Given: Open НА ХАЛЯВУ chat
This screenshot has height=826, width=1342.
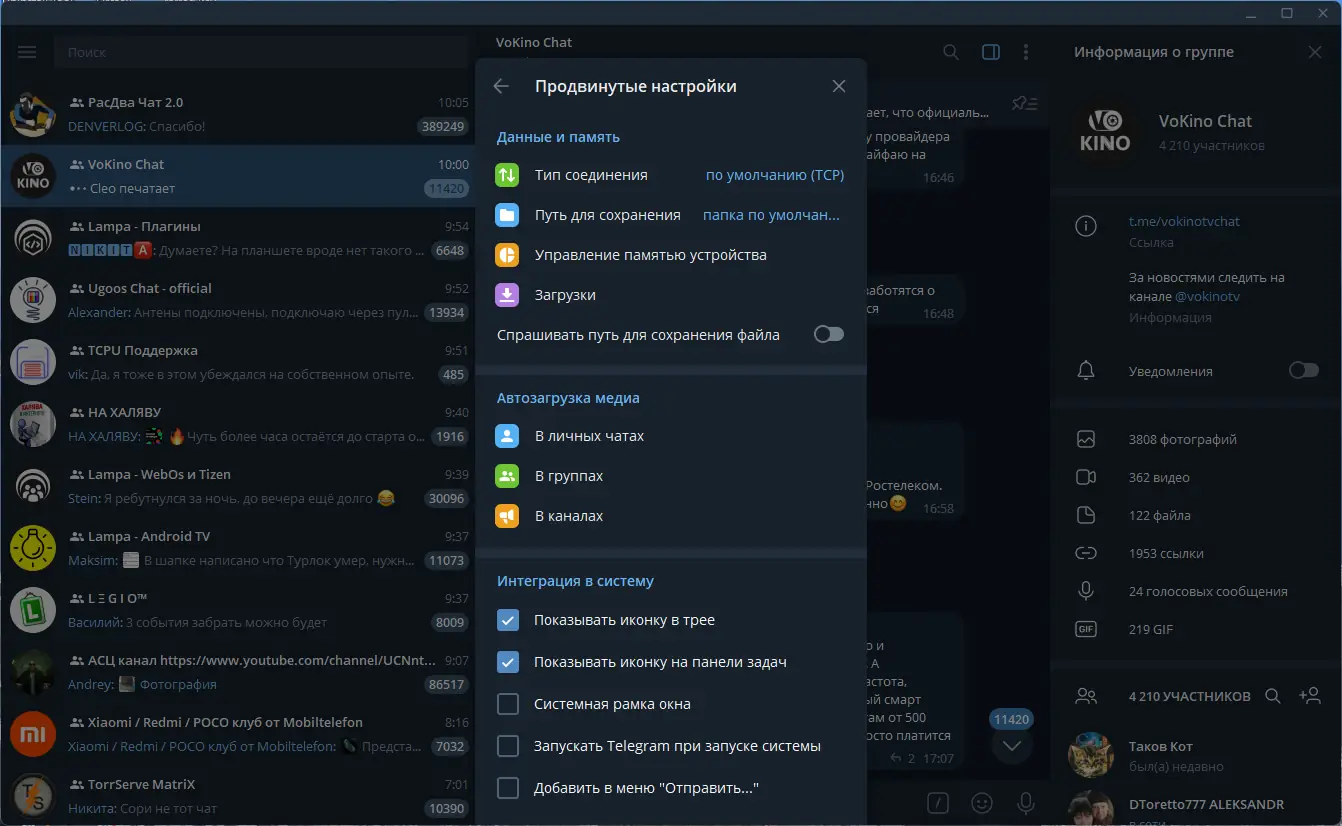Looking at the screenshot, I should 238,424.
